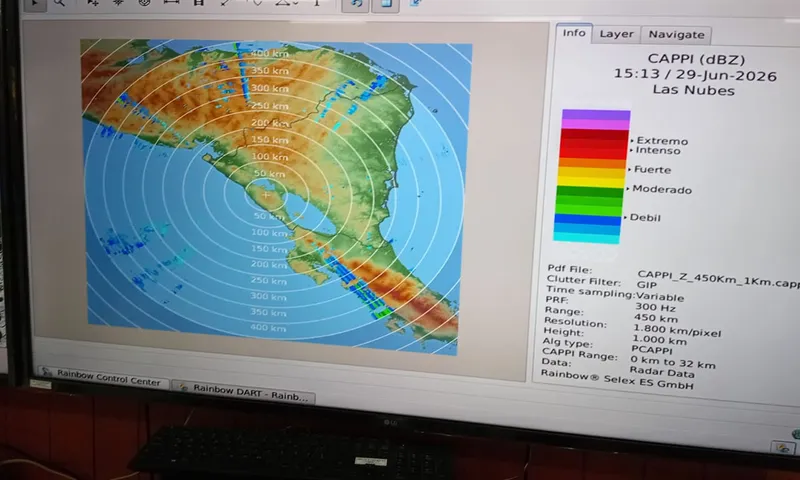Click the Data value Radar Data
Image resolution: width=800 pixels, height=480 pixels.
click(662, 373)
